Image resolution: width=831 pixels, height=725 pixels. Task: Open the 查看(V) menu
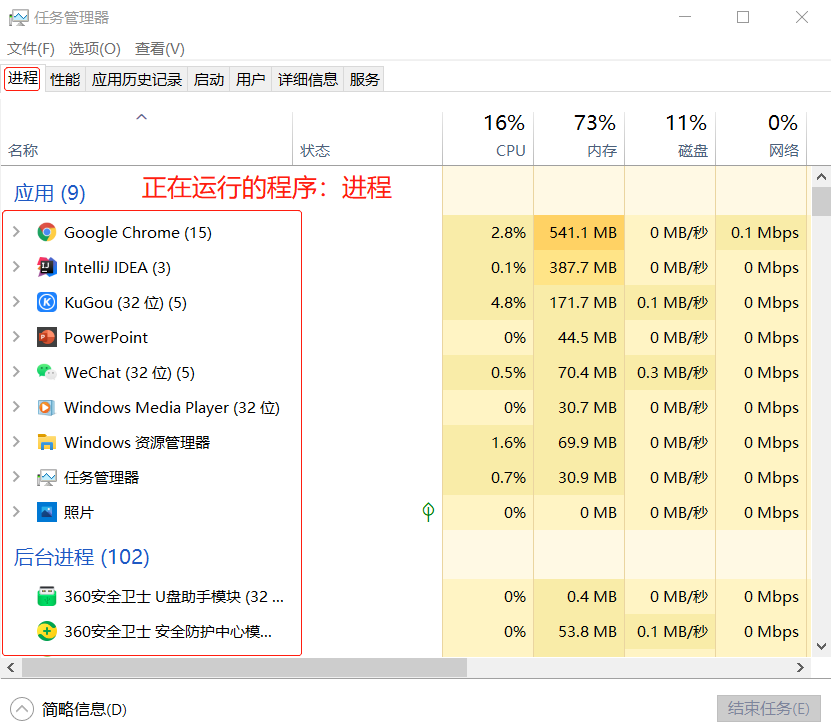tap(160, 49)
